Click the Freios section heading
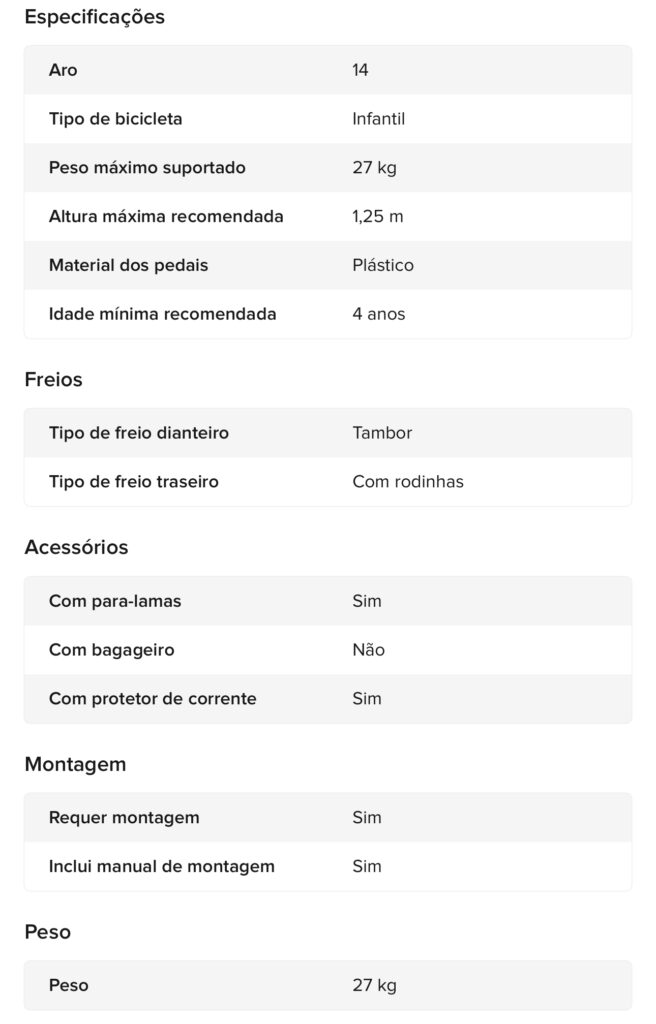The height and width of the screenshot is (1024, 656). pyautogui.click(x=53, y=380)
